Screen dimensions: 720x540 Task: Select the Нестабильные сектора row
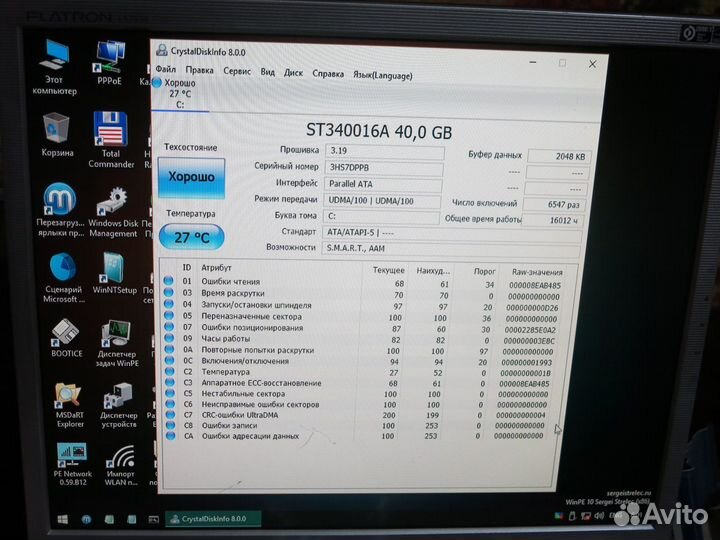(358, 394)
